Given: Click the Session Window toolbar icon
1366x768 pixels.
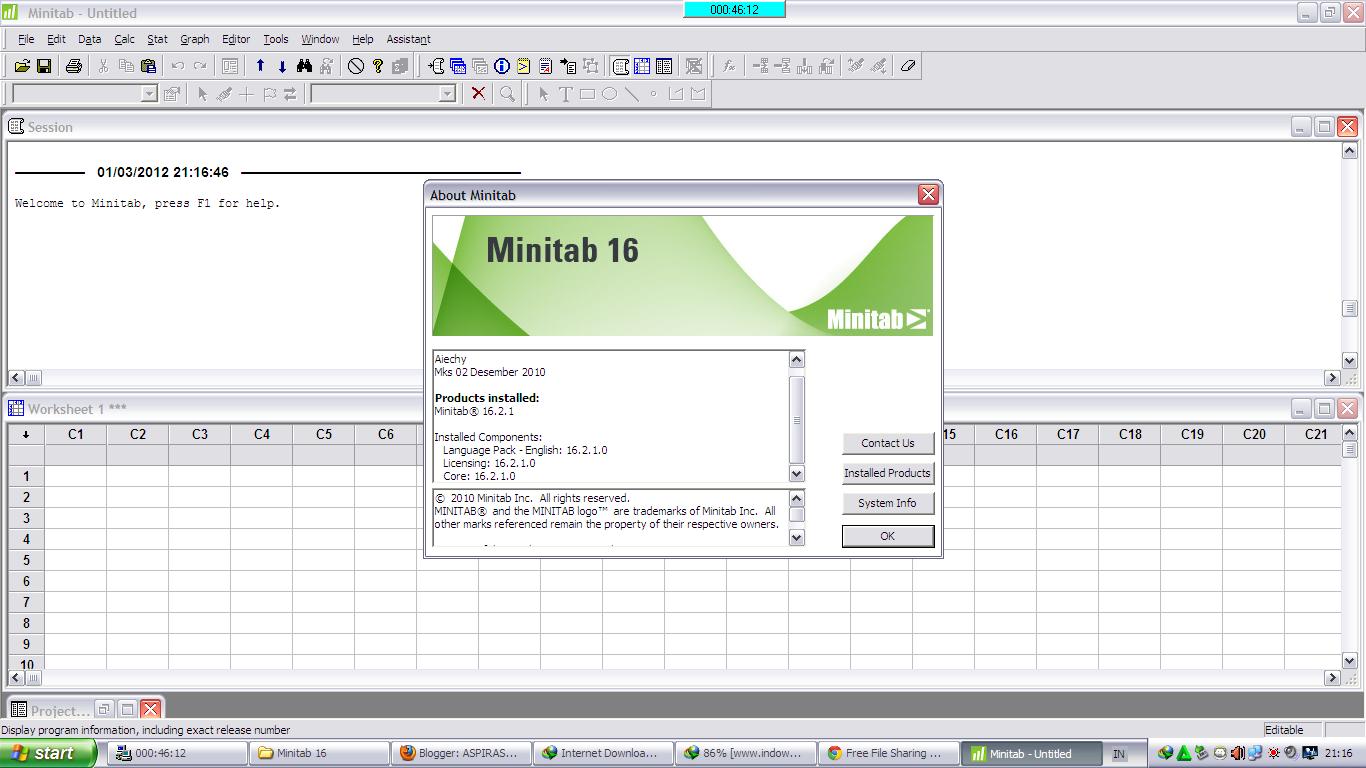Looking at the screenshot, I should click(x=620, y=66).
